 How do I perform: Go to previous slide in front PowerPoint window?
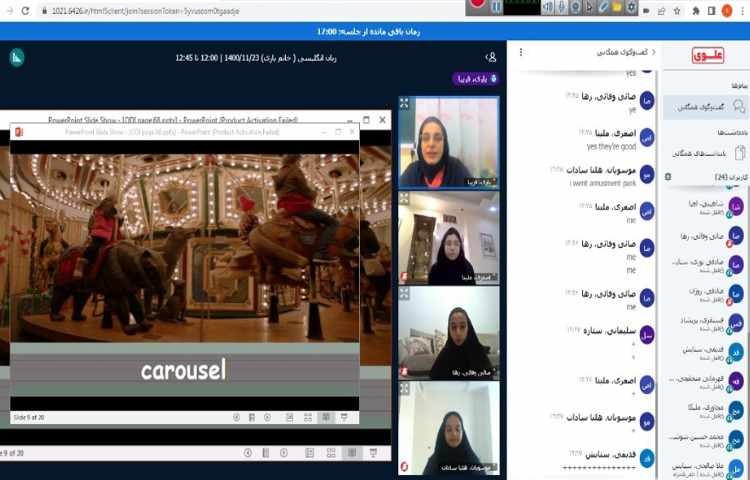(236, 417)
